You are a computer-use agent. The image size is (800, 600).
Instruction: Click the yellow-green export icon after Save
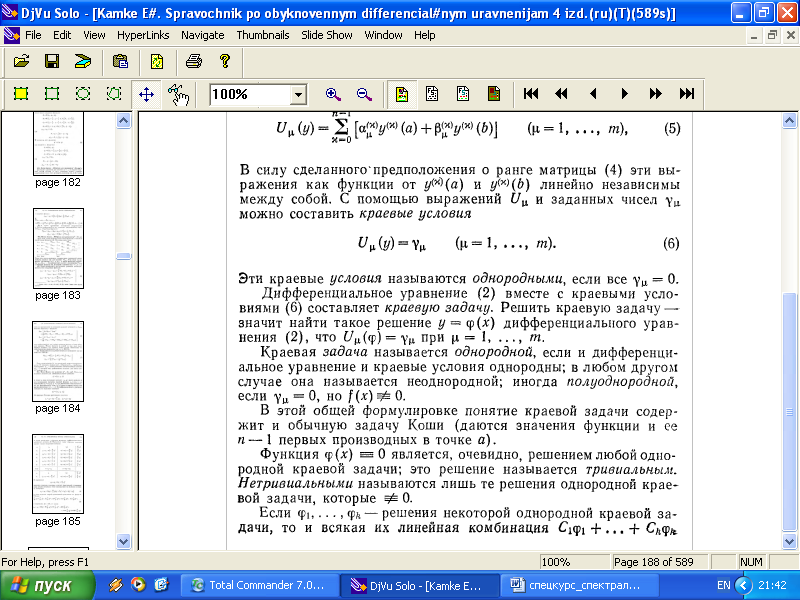[x=83, y=62]
